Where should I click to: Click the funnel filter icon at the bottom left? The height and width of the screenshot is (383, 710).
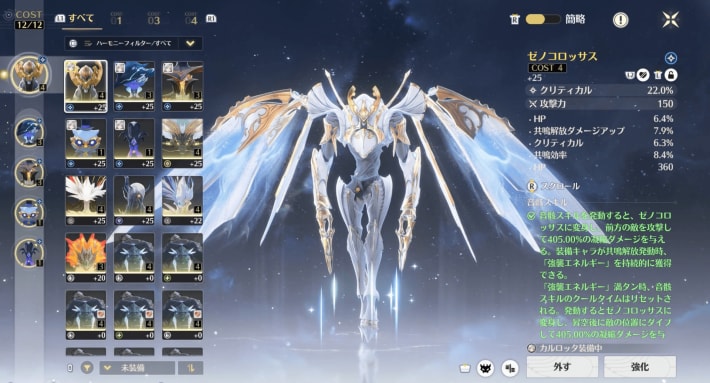[x=86, y=368]
